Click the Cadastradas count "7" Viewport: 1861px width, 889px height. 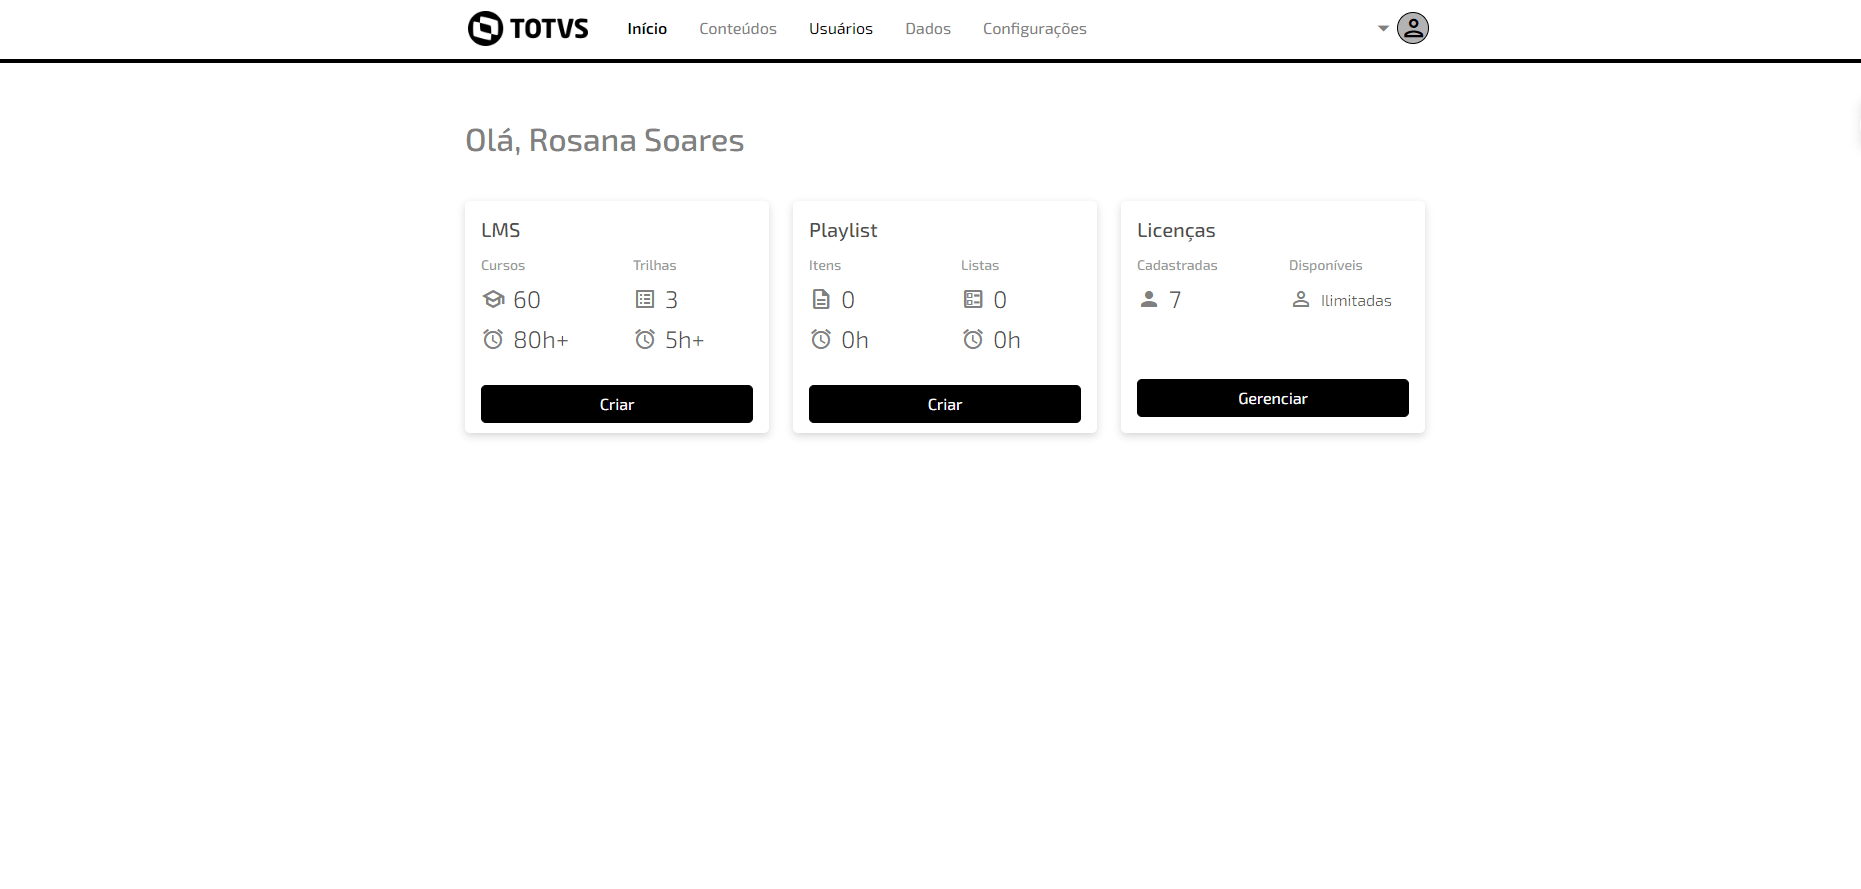(1176, 300)
